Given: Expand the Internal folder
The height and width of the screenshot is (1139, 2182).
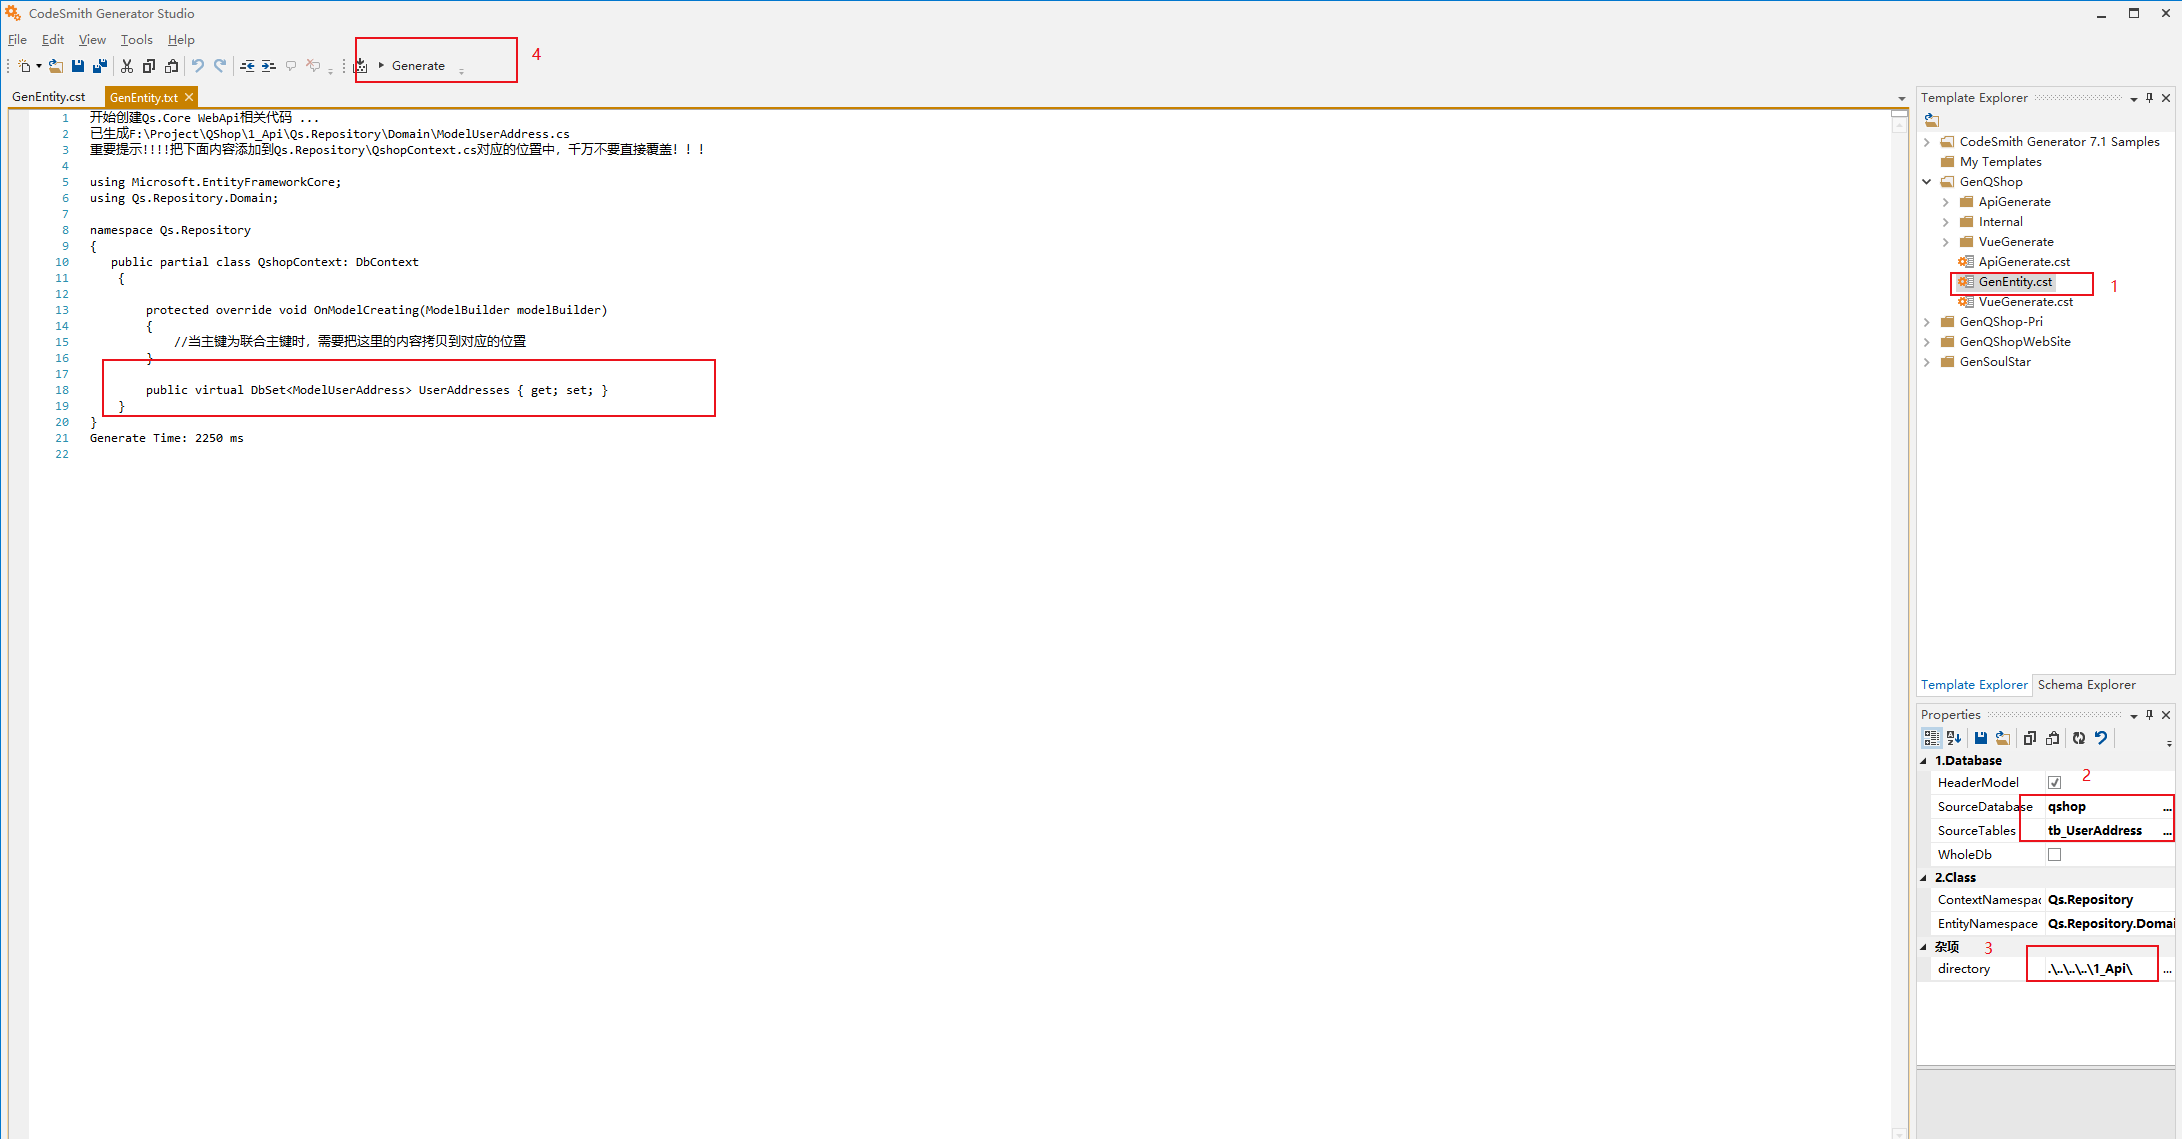Looking at the screenshot, I should coord(1946,222).
